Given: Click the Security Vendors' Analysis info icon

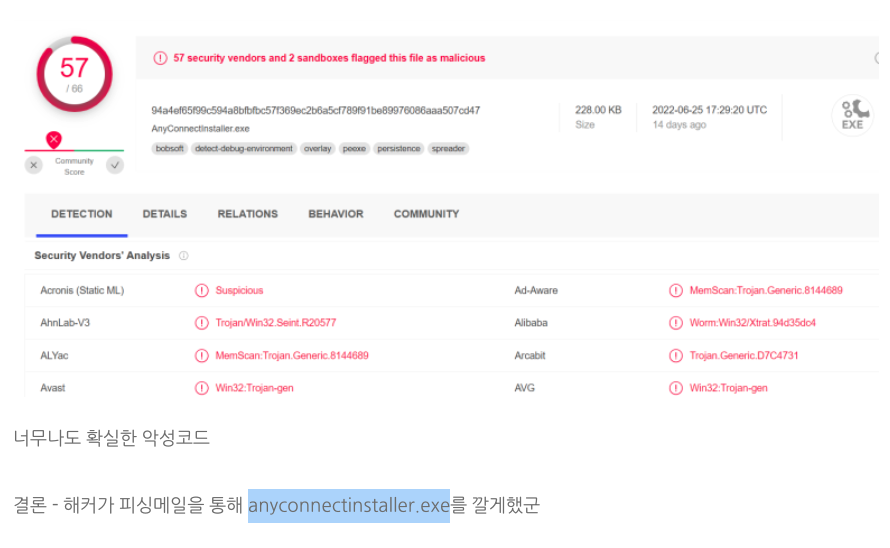Looking at the screenshot, I should pos(183,256).
